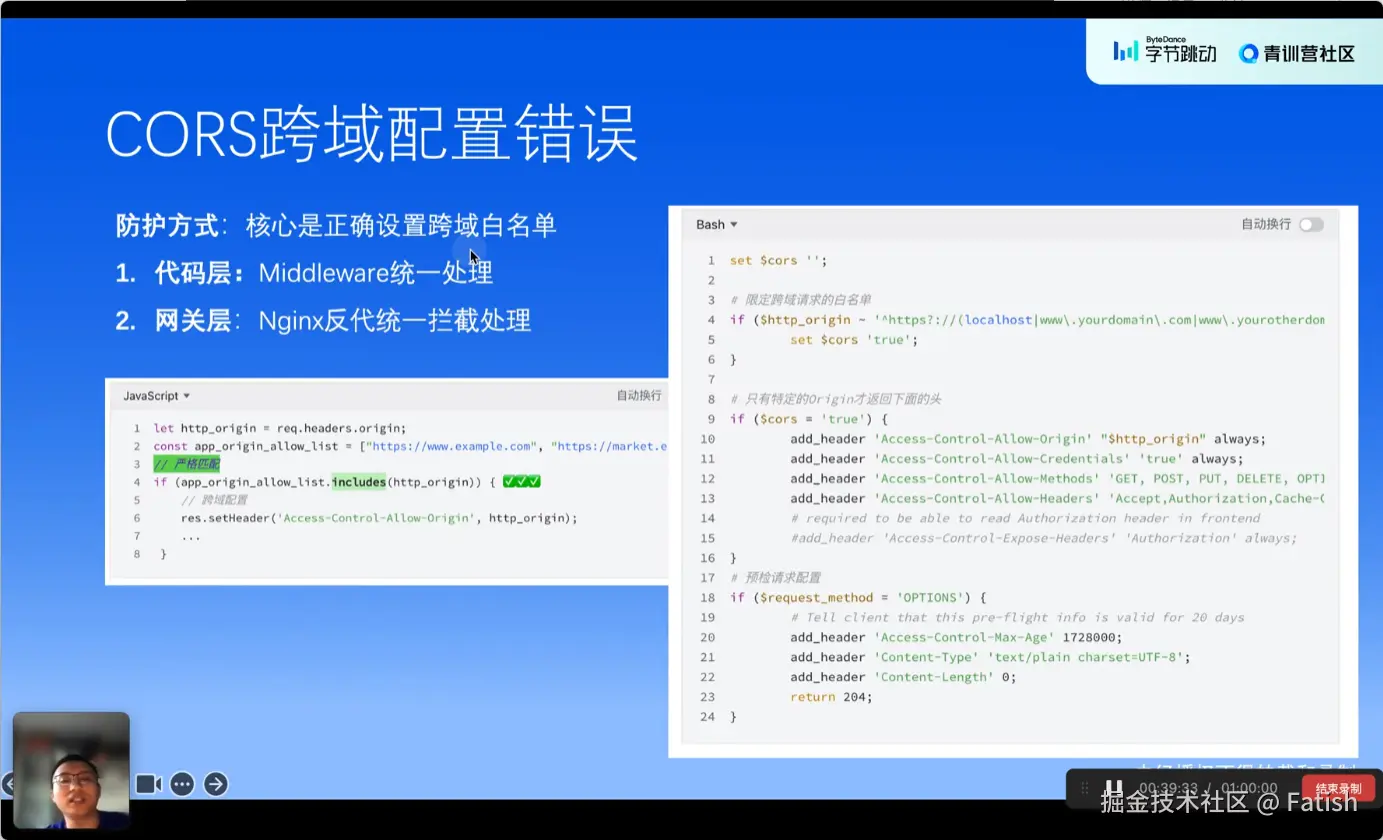This screenshot has height=840, width=1383.
Task: Click the camera icon beside presenter video
Action: coord(149,784)
